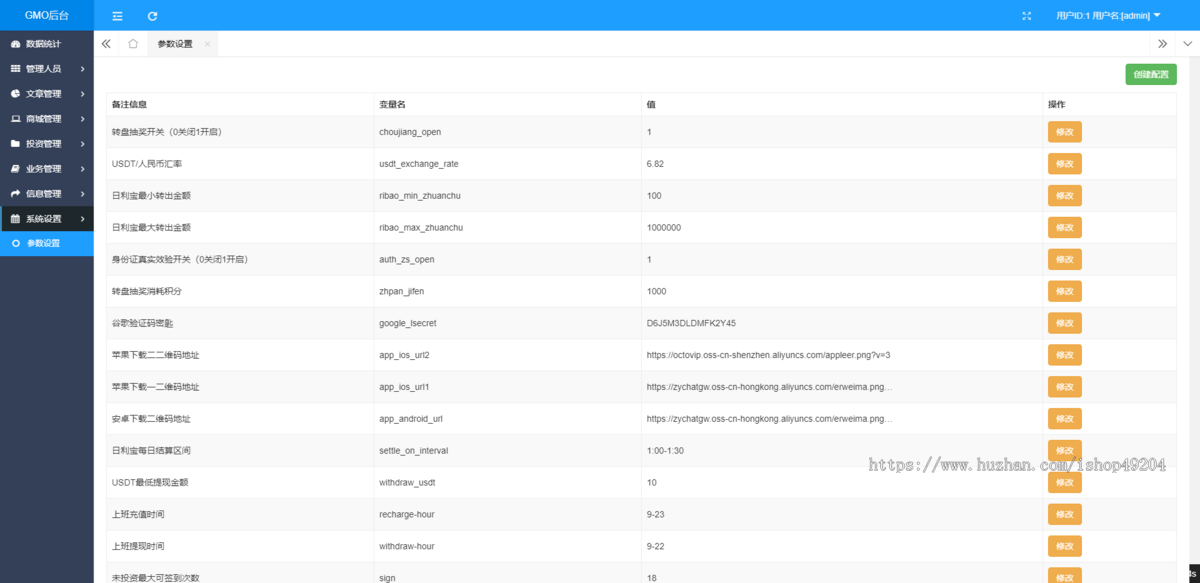This screenshot has height=583, width=1200.
Task: Click 修改 for google_lsecret row
Action: point(1064,323)
